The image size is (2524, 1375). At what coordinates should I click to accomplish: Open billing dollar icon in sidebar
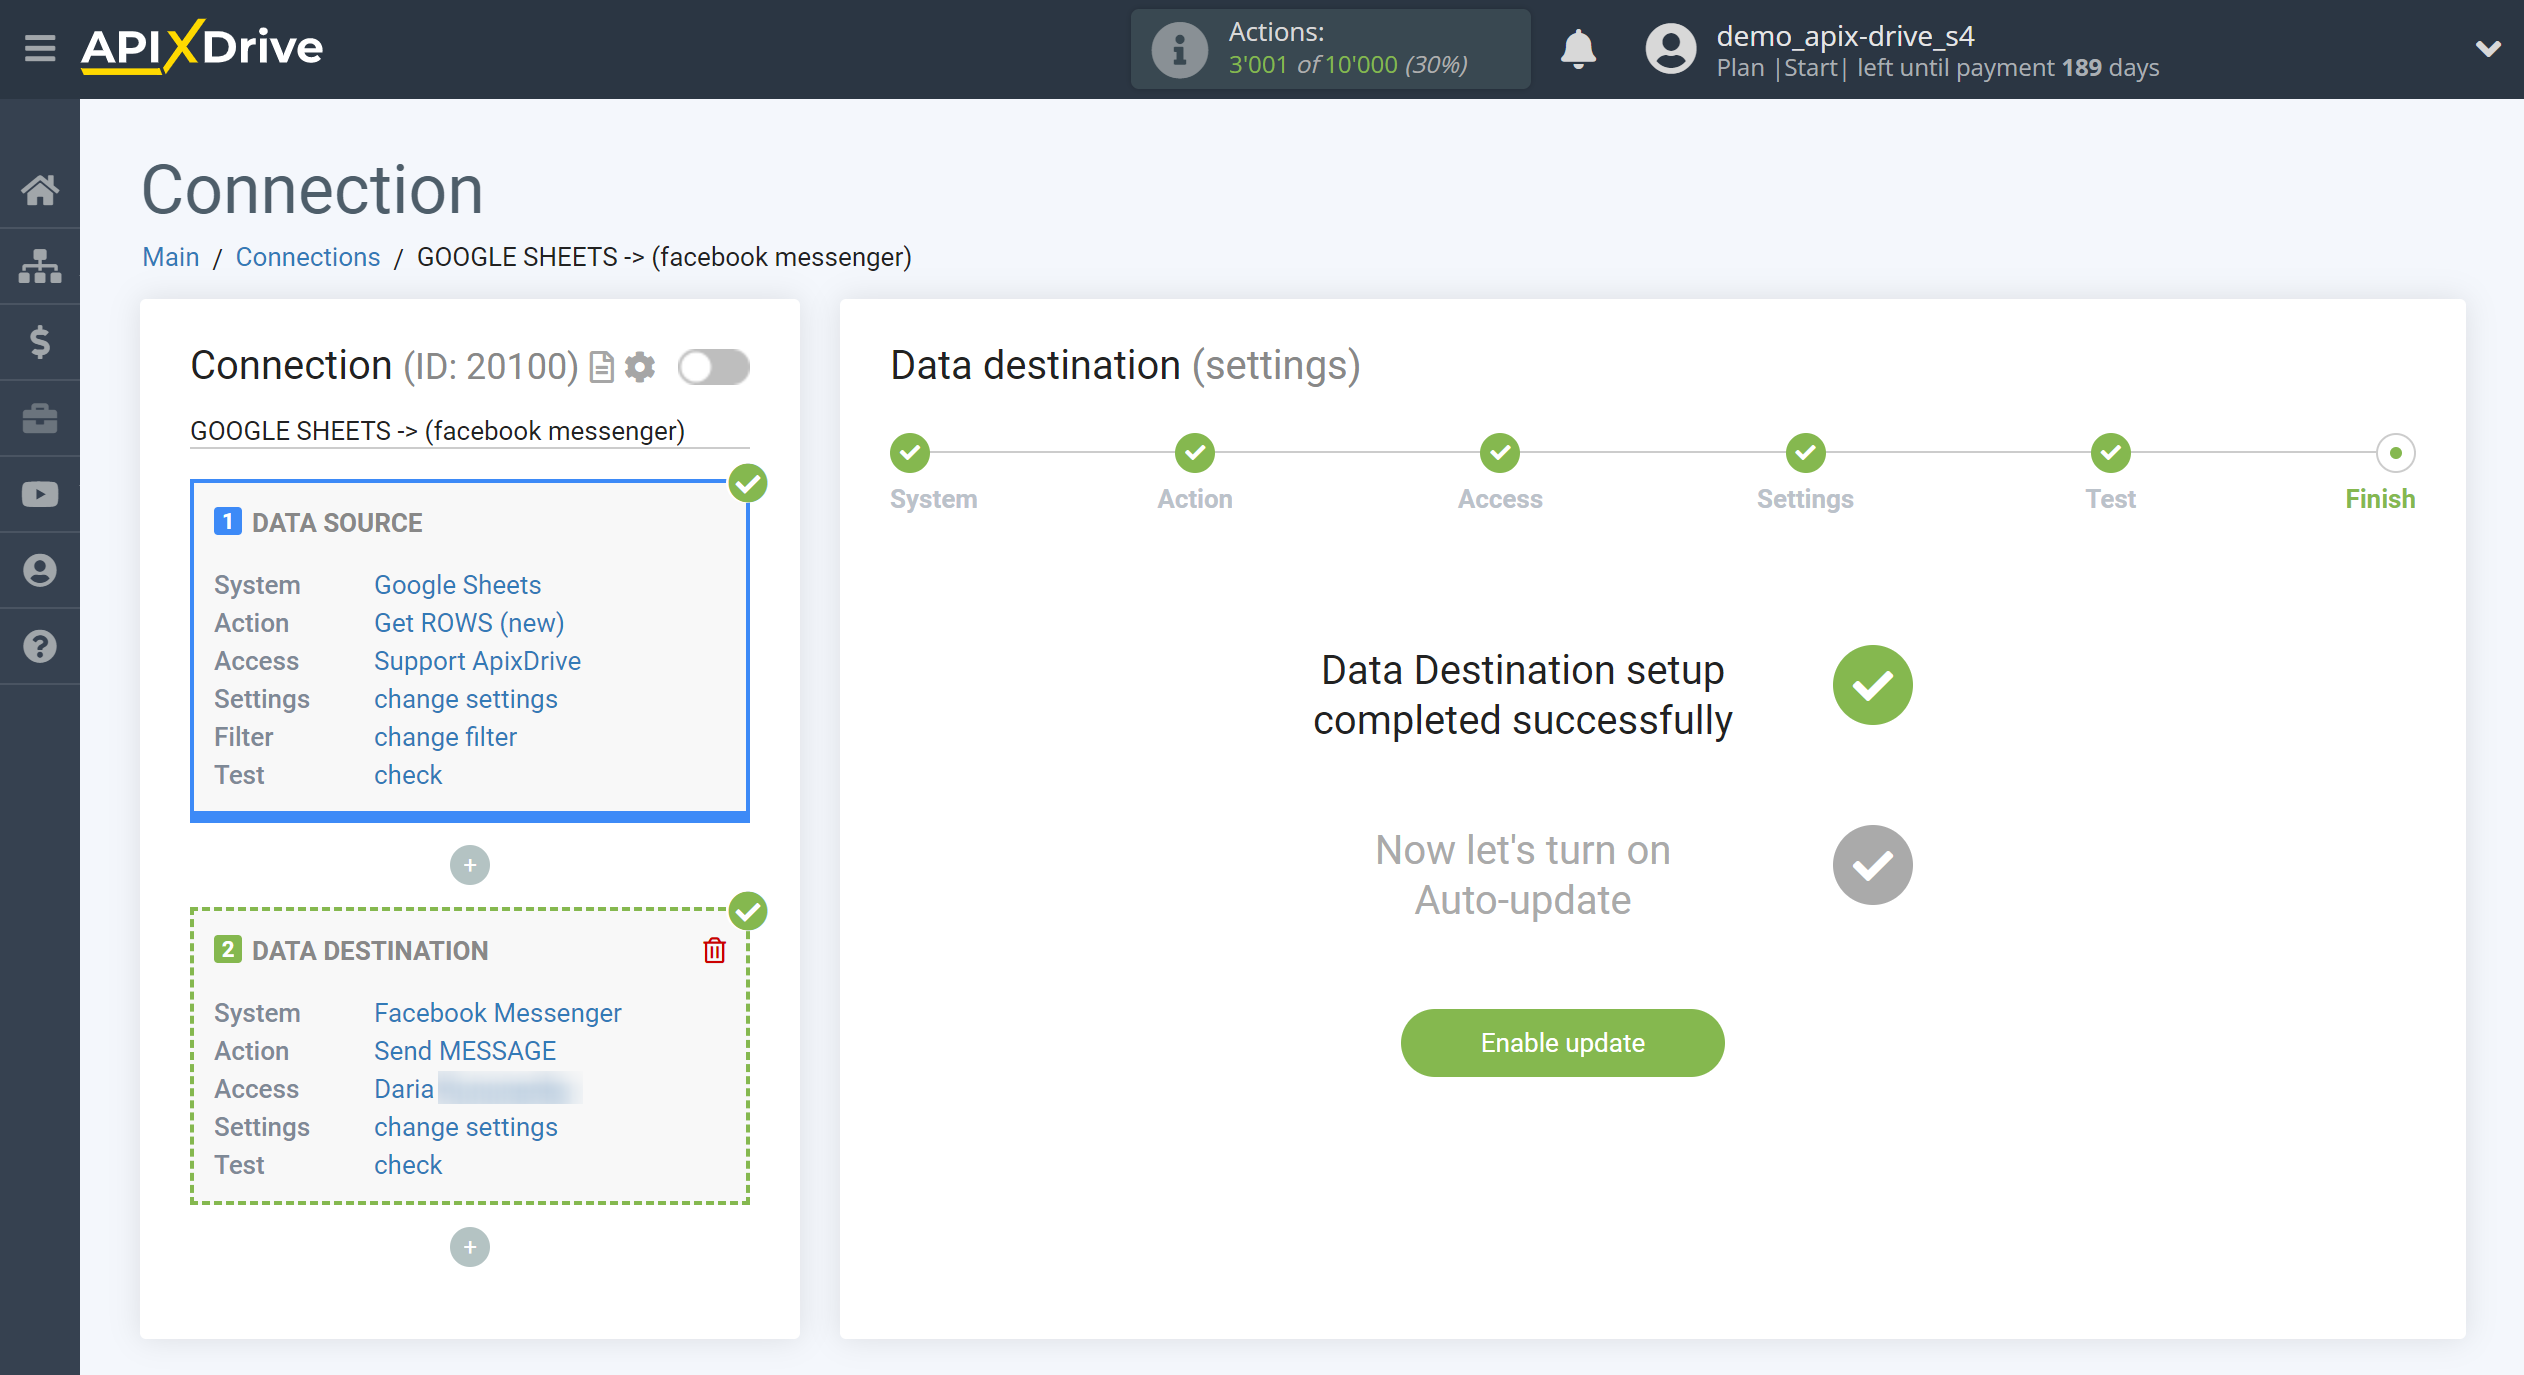click(x=40, y=342)
